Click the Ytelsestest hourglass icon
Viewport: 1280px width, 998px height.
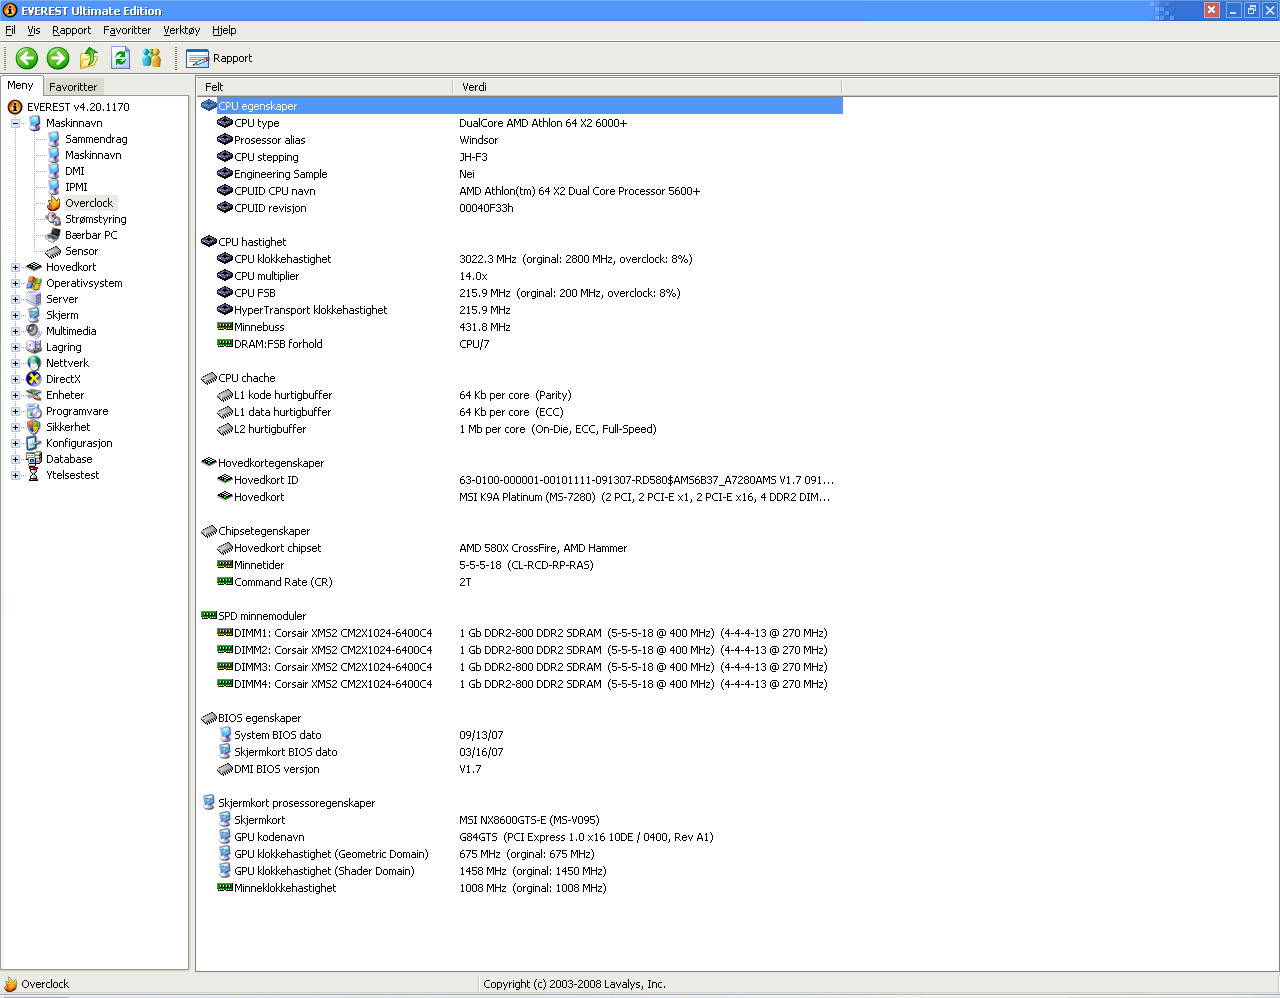tap(34, 475)
